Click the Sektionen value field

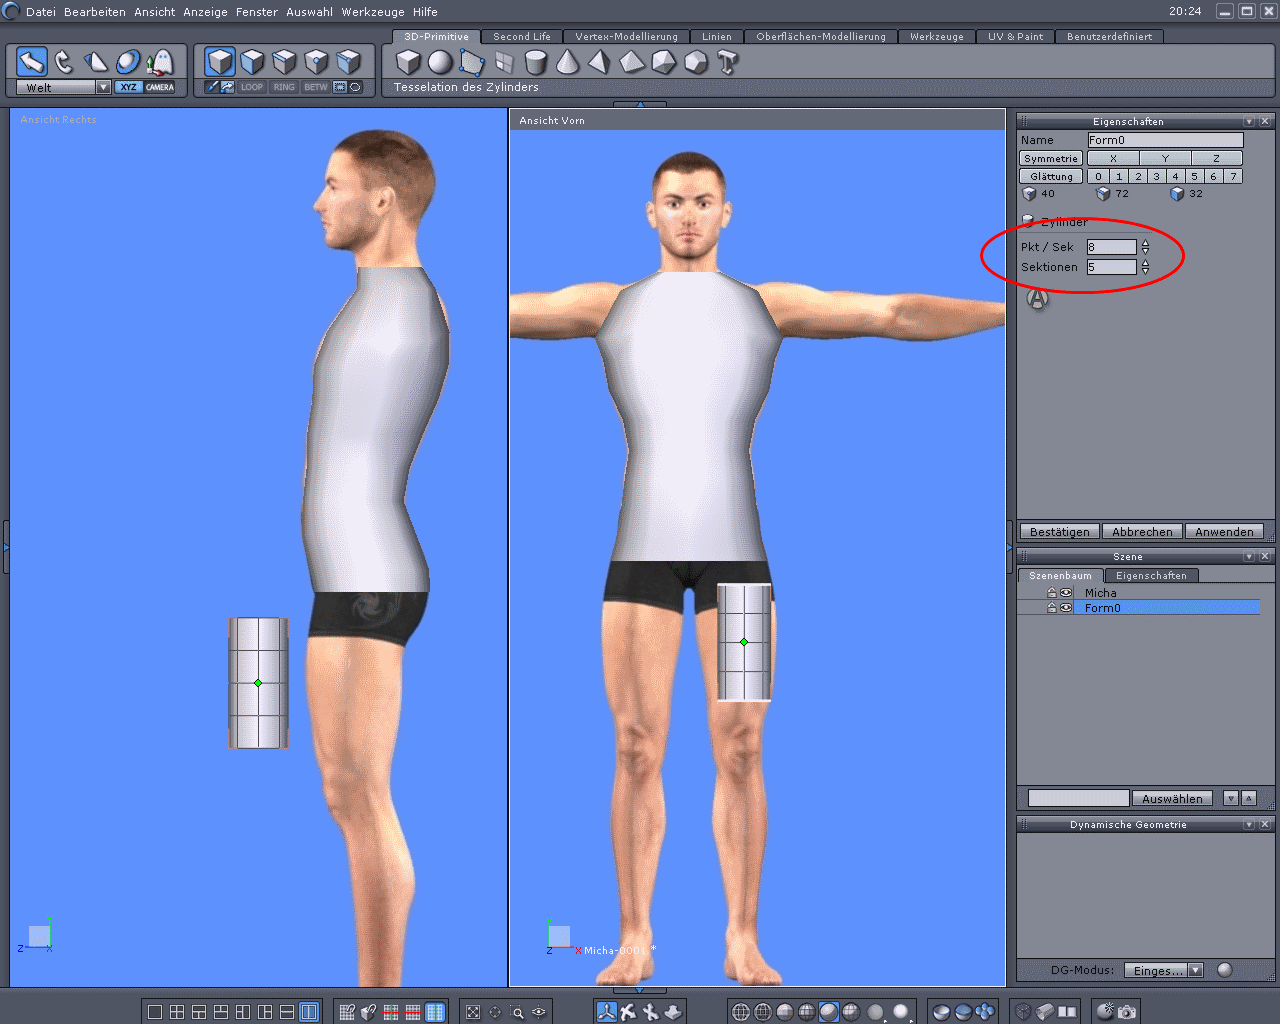click(x=1112, y=267)
